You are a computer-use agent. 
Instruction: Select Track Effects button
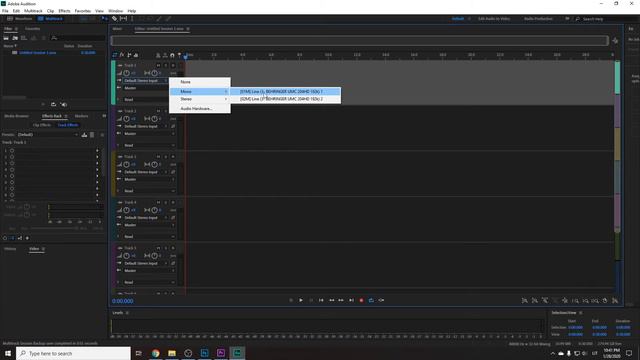[x=68, y=125]
